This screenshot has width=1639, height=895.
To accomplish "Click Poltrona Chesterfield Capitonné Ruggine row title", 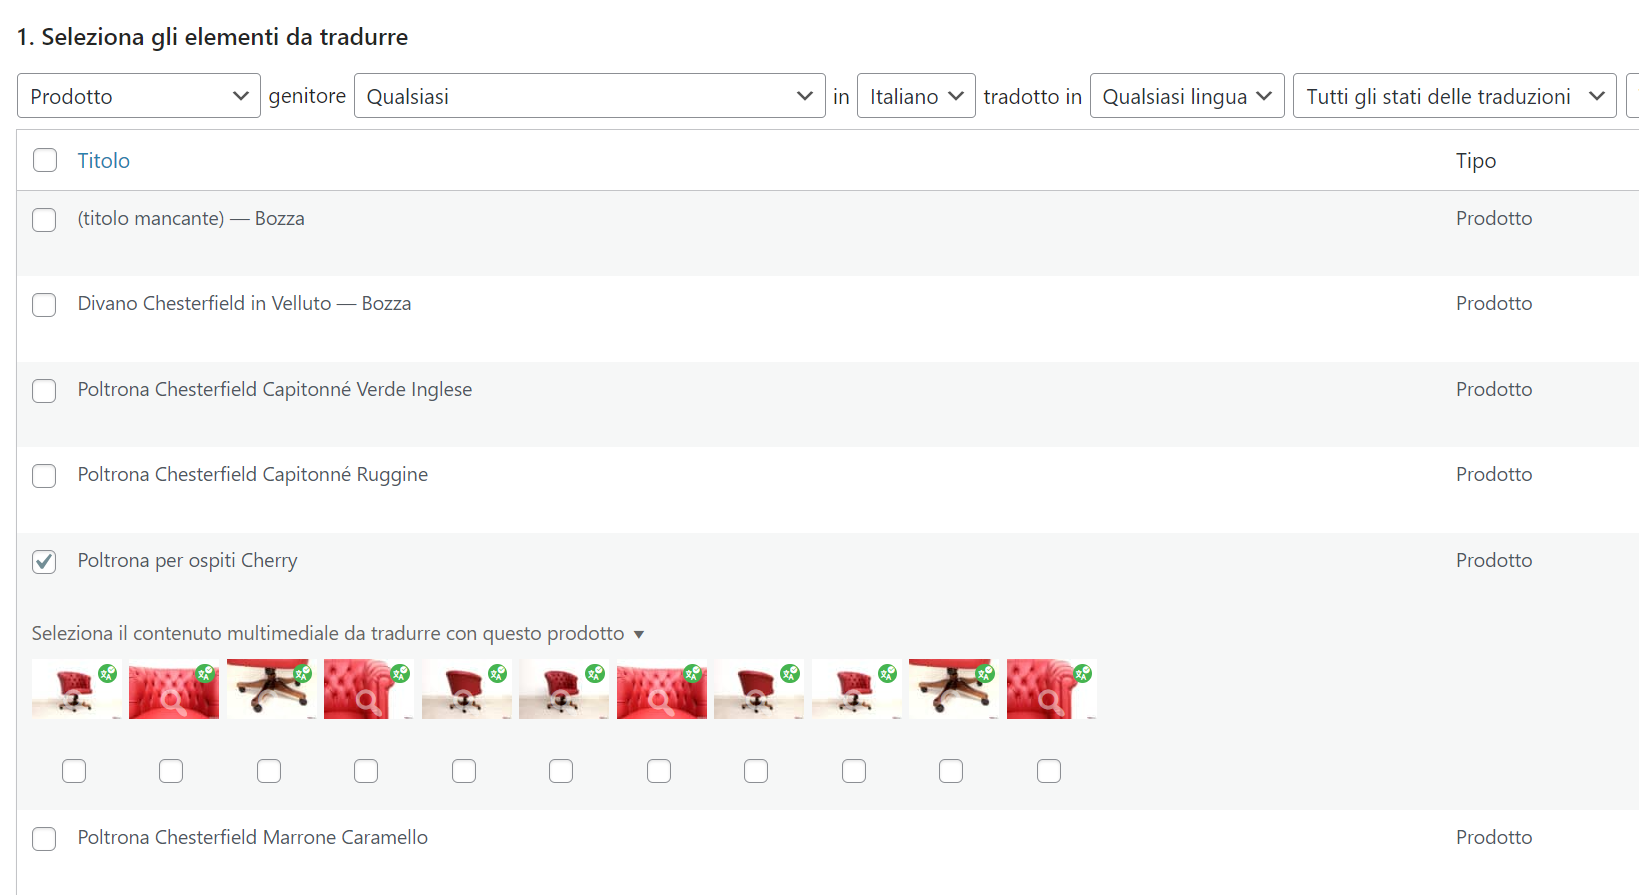I will 253,474.
